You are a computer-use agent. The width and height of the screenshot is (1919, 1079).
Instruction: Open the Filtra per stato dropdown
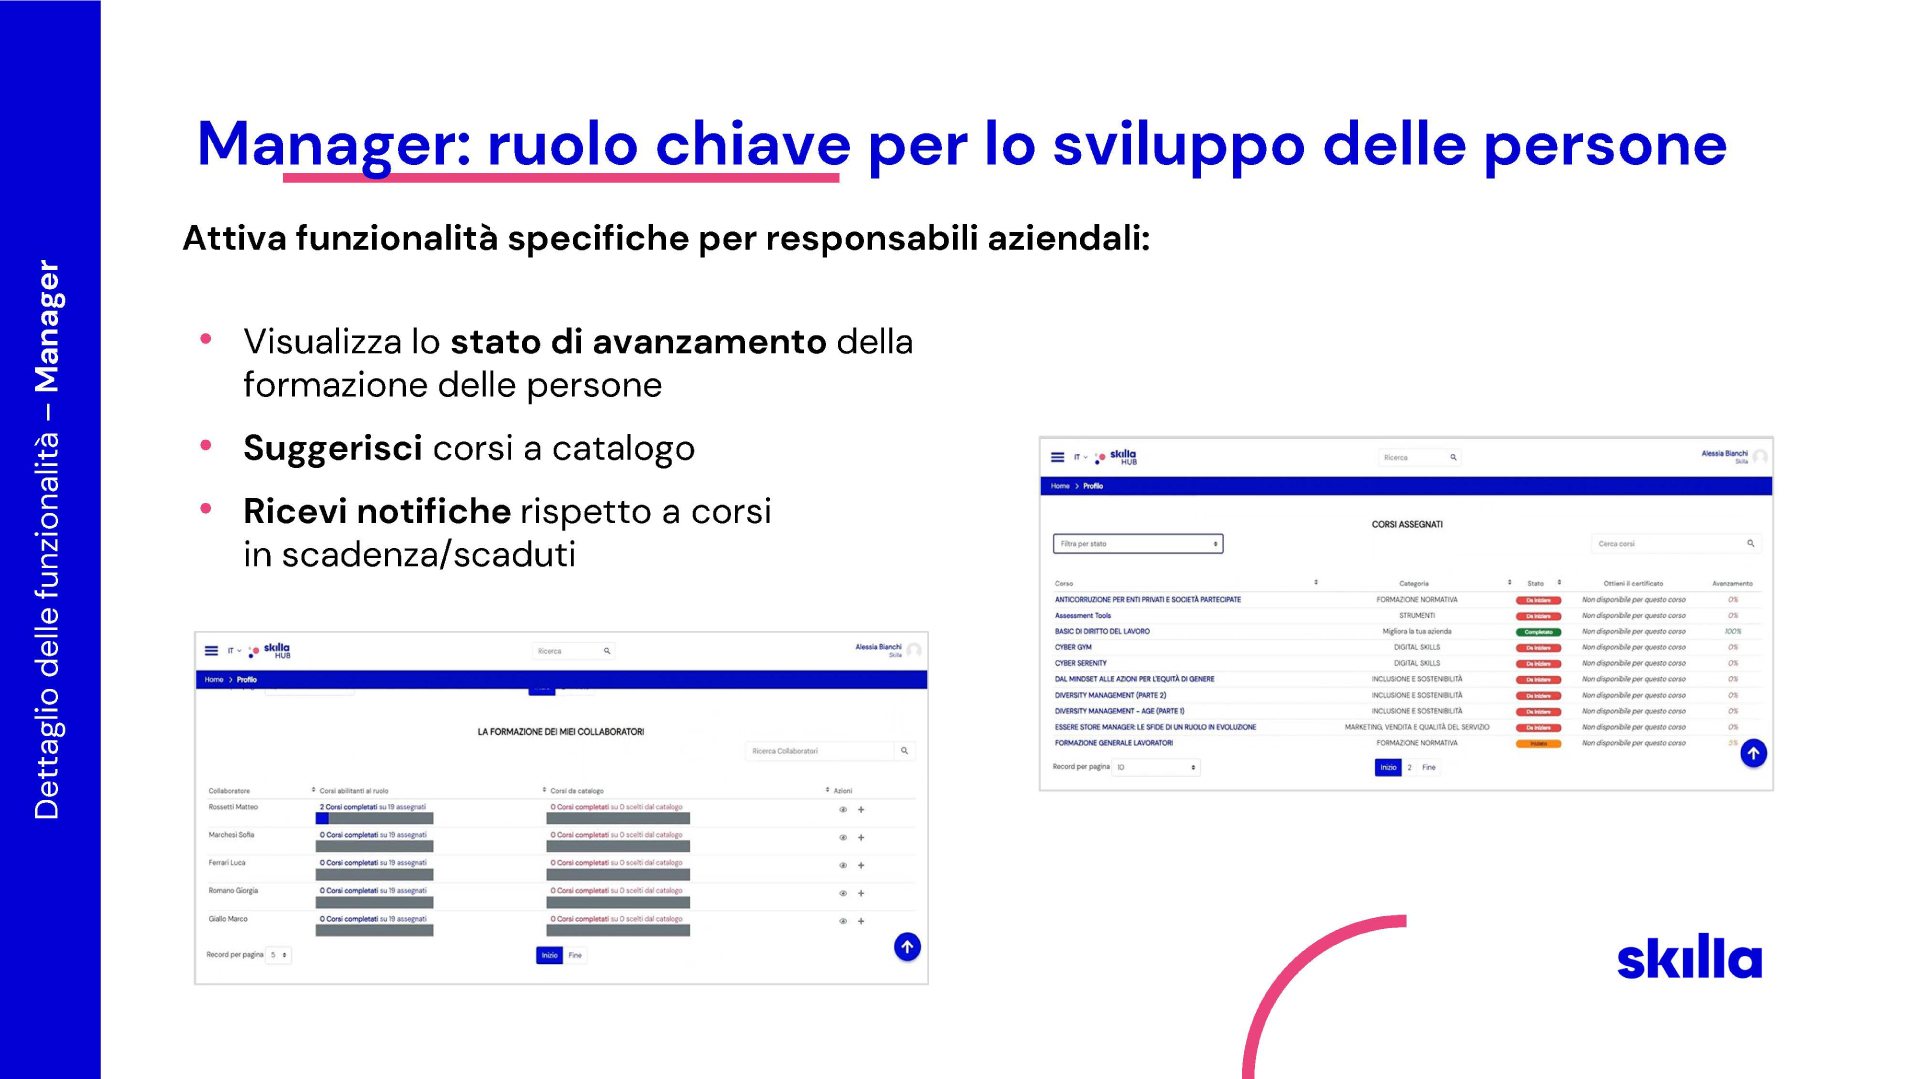pos(1137,544)
